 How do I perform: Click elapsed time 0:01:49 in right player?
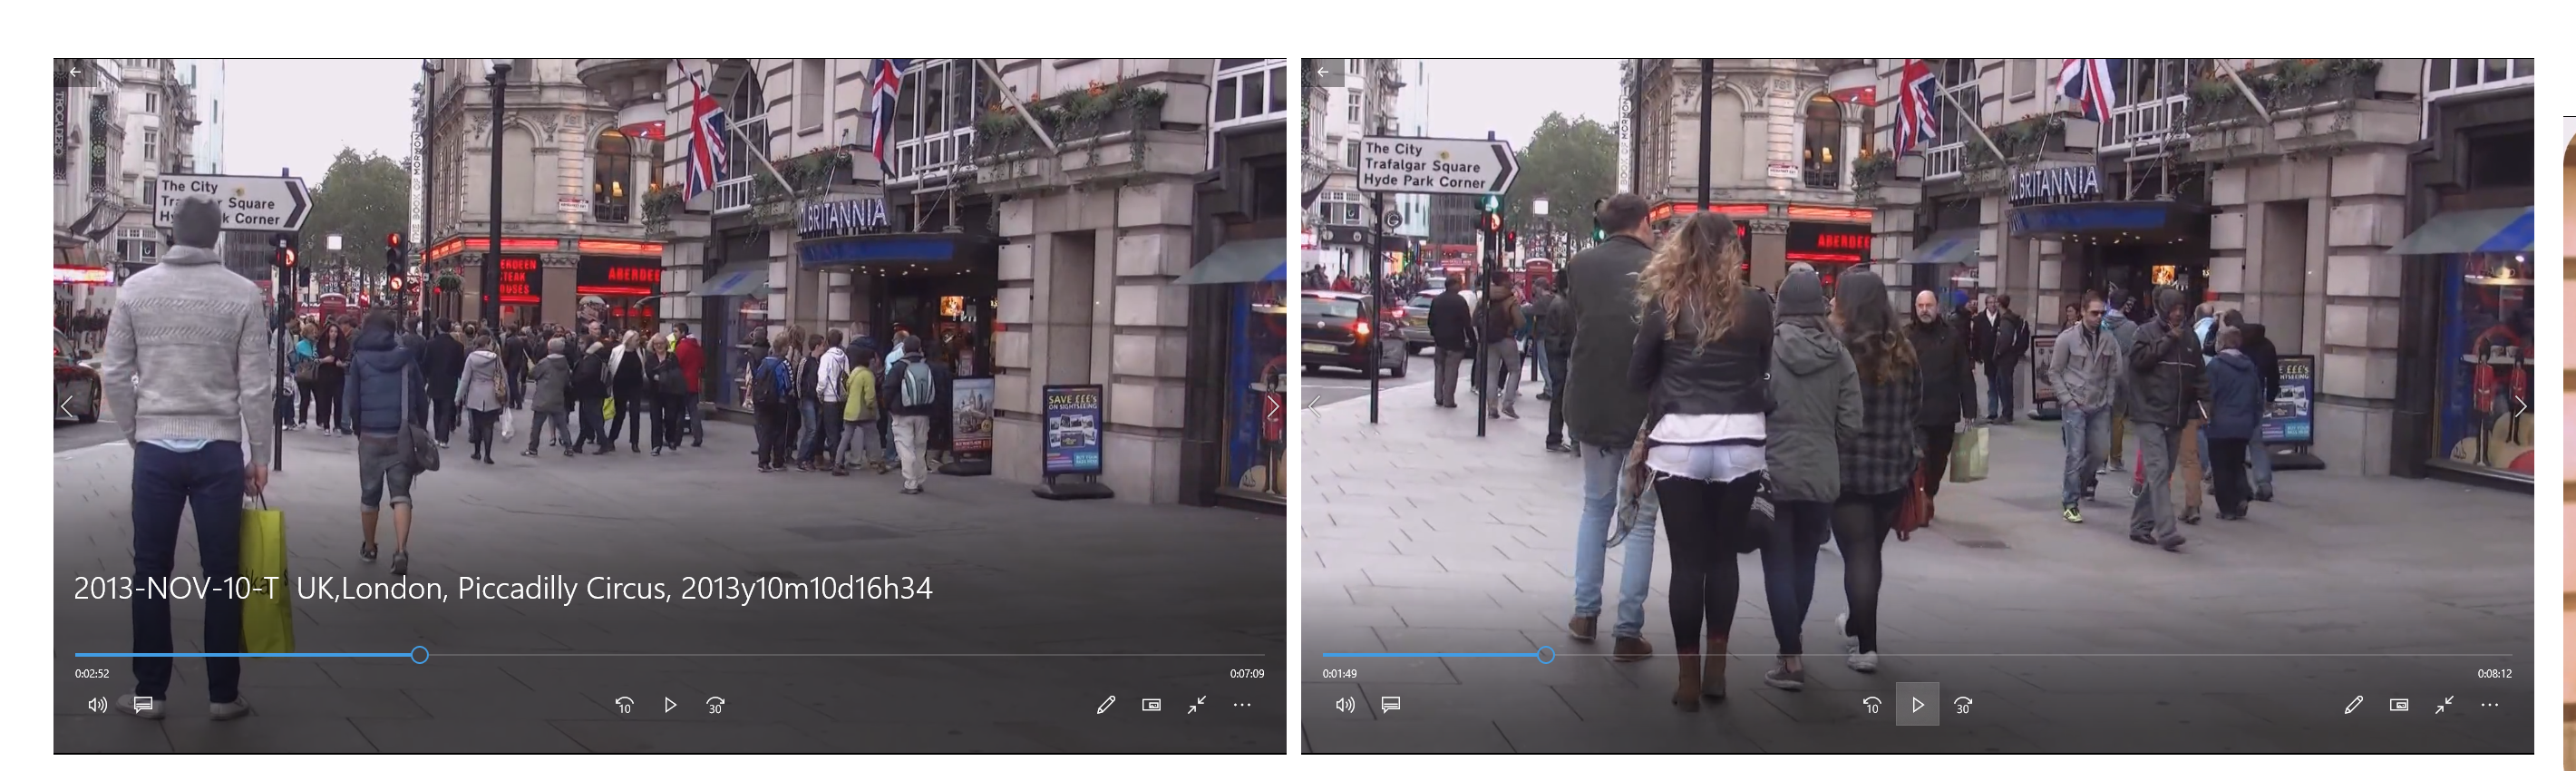(1339, 674)
